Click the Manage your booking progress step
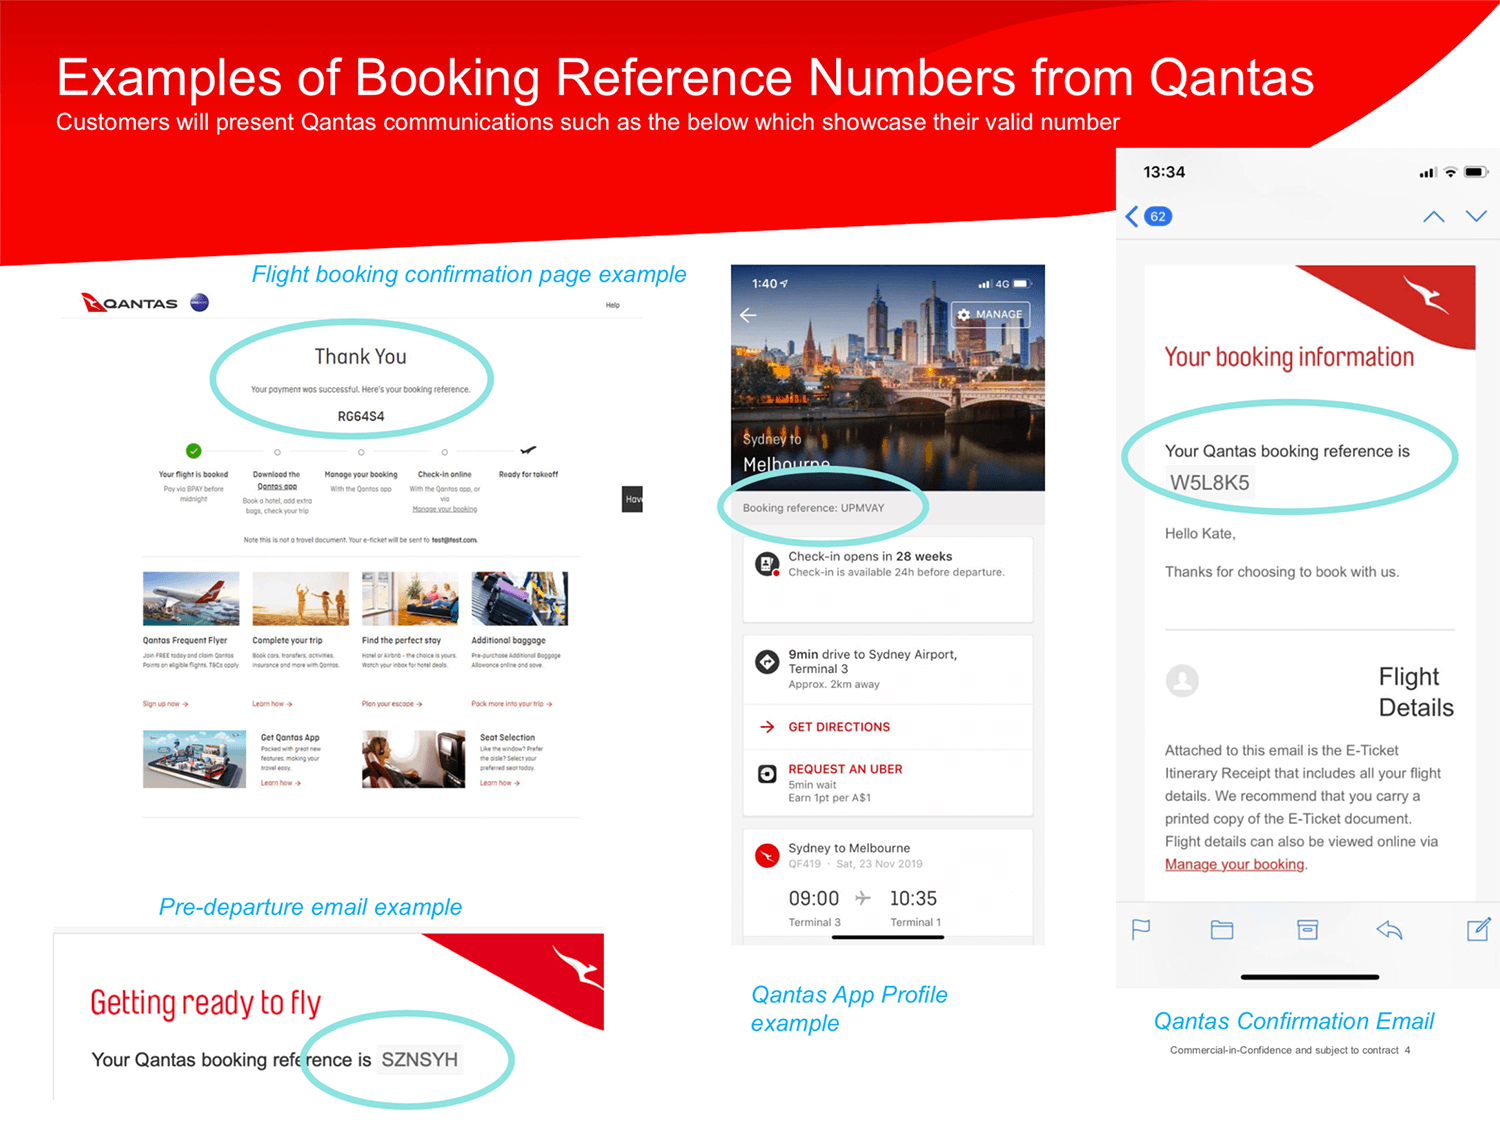Screen dimensions: 1500x1125 pos(361,475)
